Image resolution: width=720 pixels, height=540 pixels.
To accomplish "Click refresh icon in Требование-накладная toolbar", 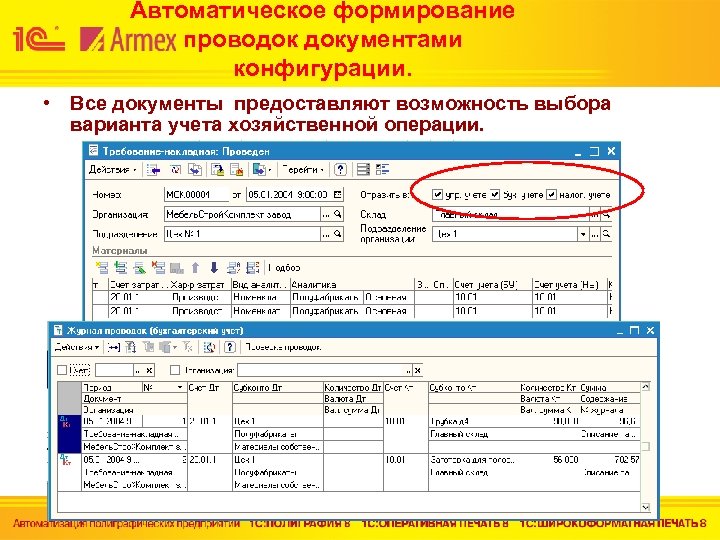I will click(x=175, y=170).
